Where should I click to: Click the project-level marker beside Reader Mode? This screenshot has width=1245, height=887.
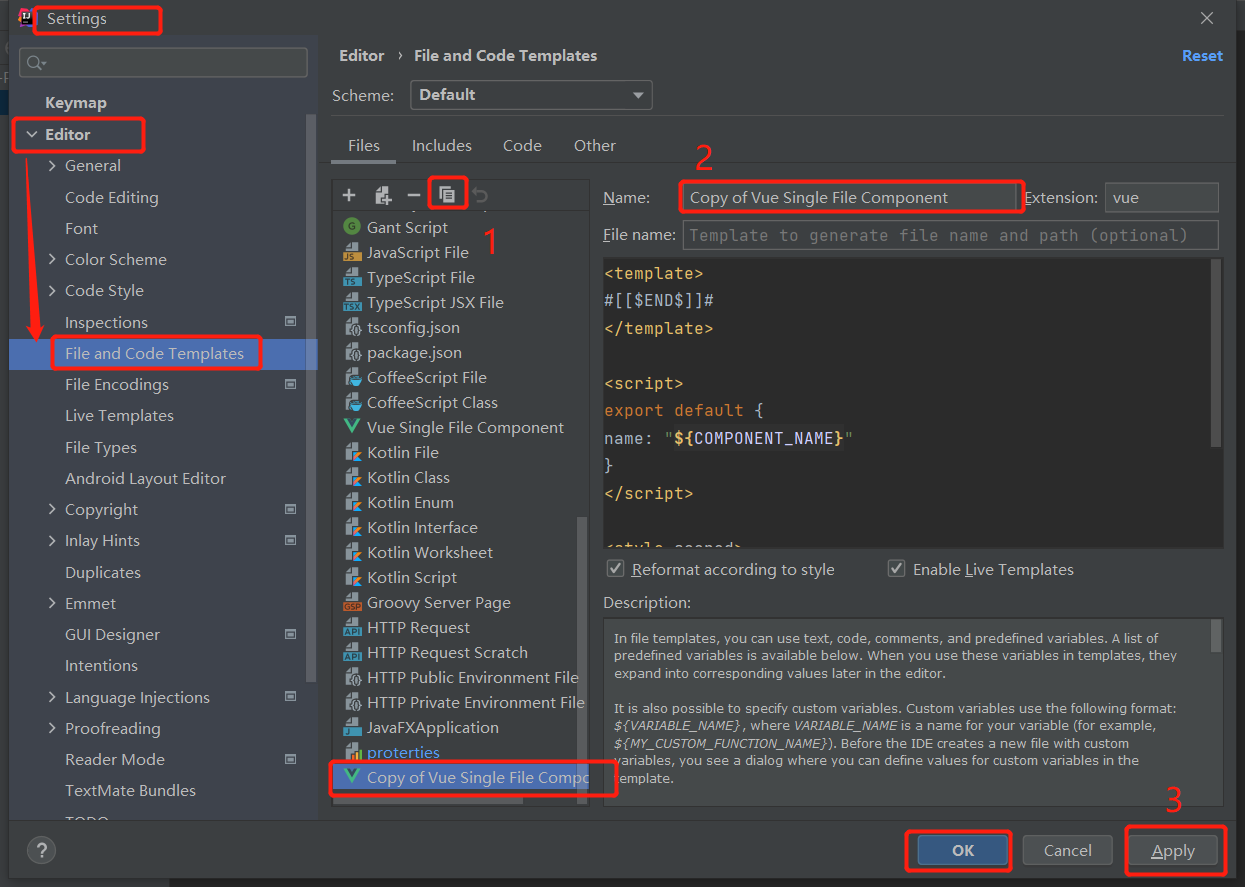tap(291, 759)
